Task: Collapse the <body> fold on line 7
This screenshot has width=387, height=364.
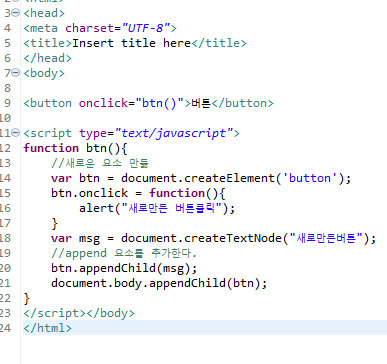Action: pyautogui.click(x=16, y=73)
